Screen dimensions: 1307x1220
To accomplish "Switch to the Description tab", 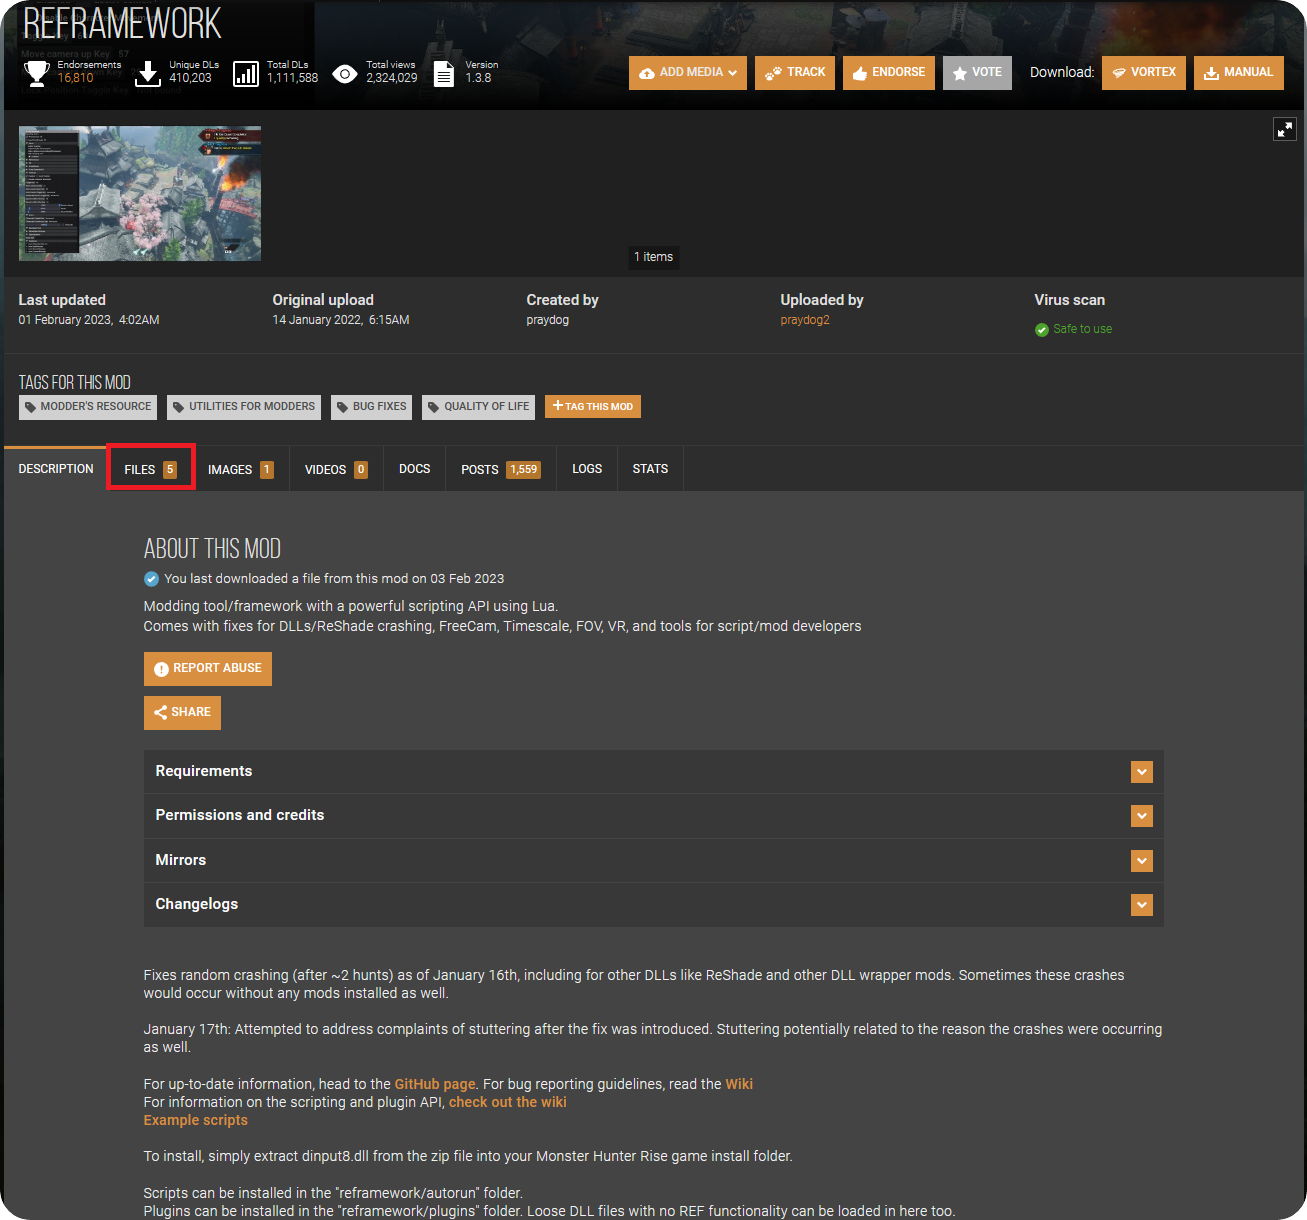I will tap(56, 469).
